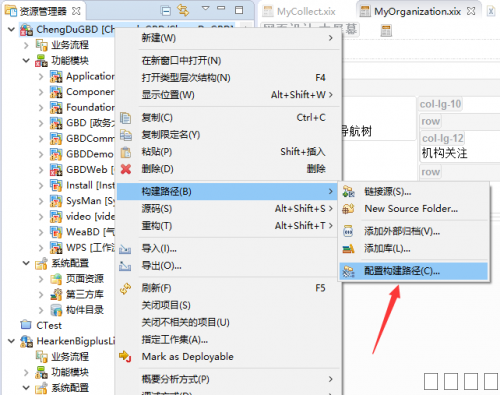Click the 添加外部归档 jar icon
This screenshot has height=395, width=500.
(x=348, y=231)
